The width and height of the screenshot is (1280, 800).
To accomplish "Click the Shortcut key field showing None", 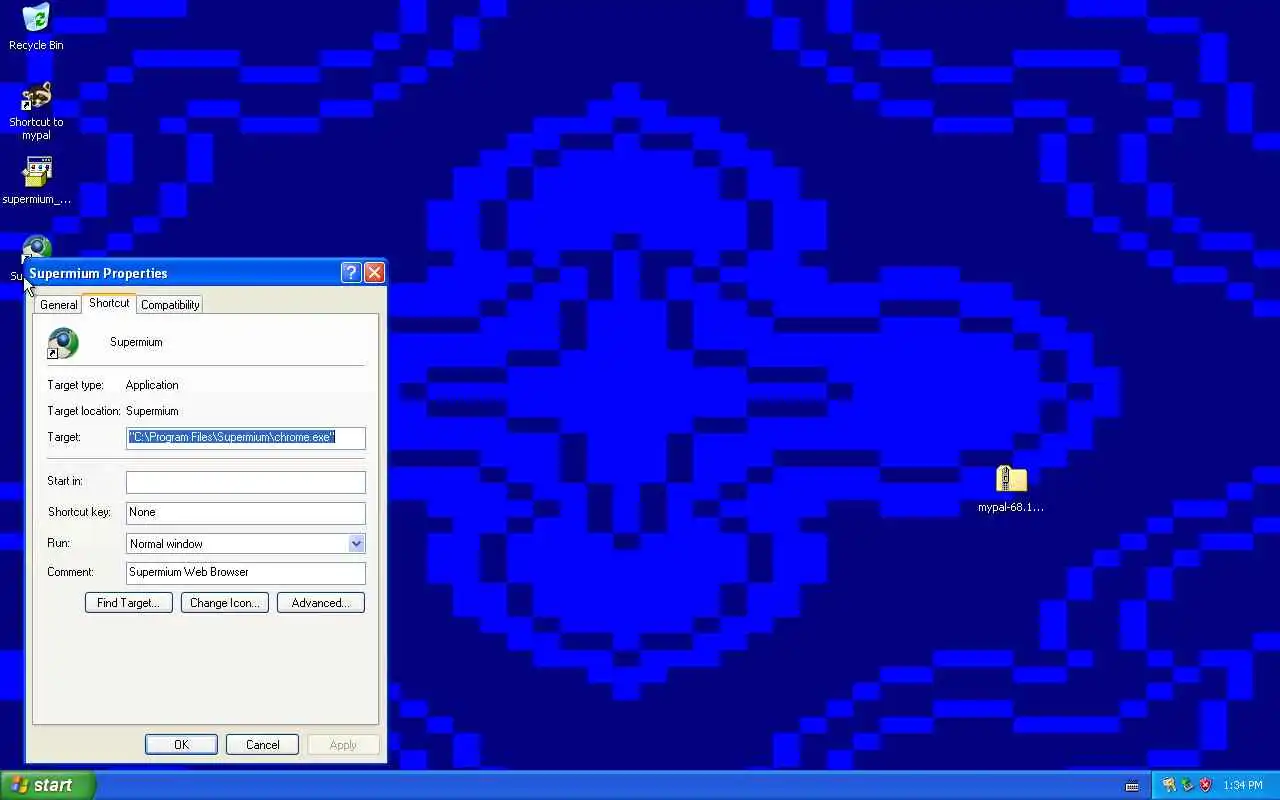I will point(246,512).
